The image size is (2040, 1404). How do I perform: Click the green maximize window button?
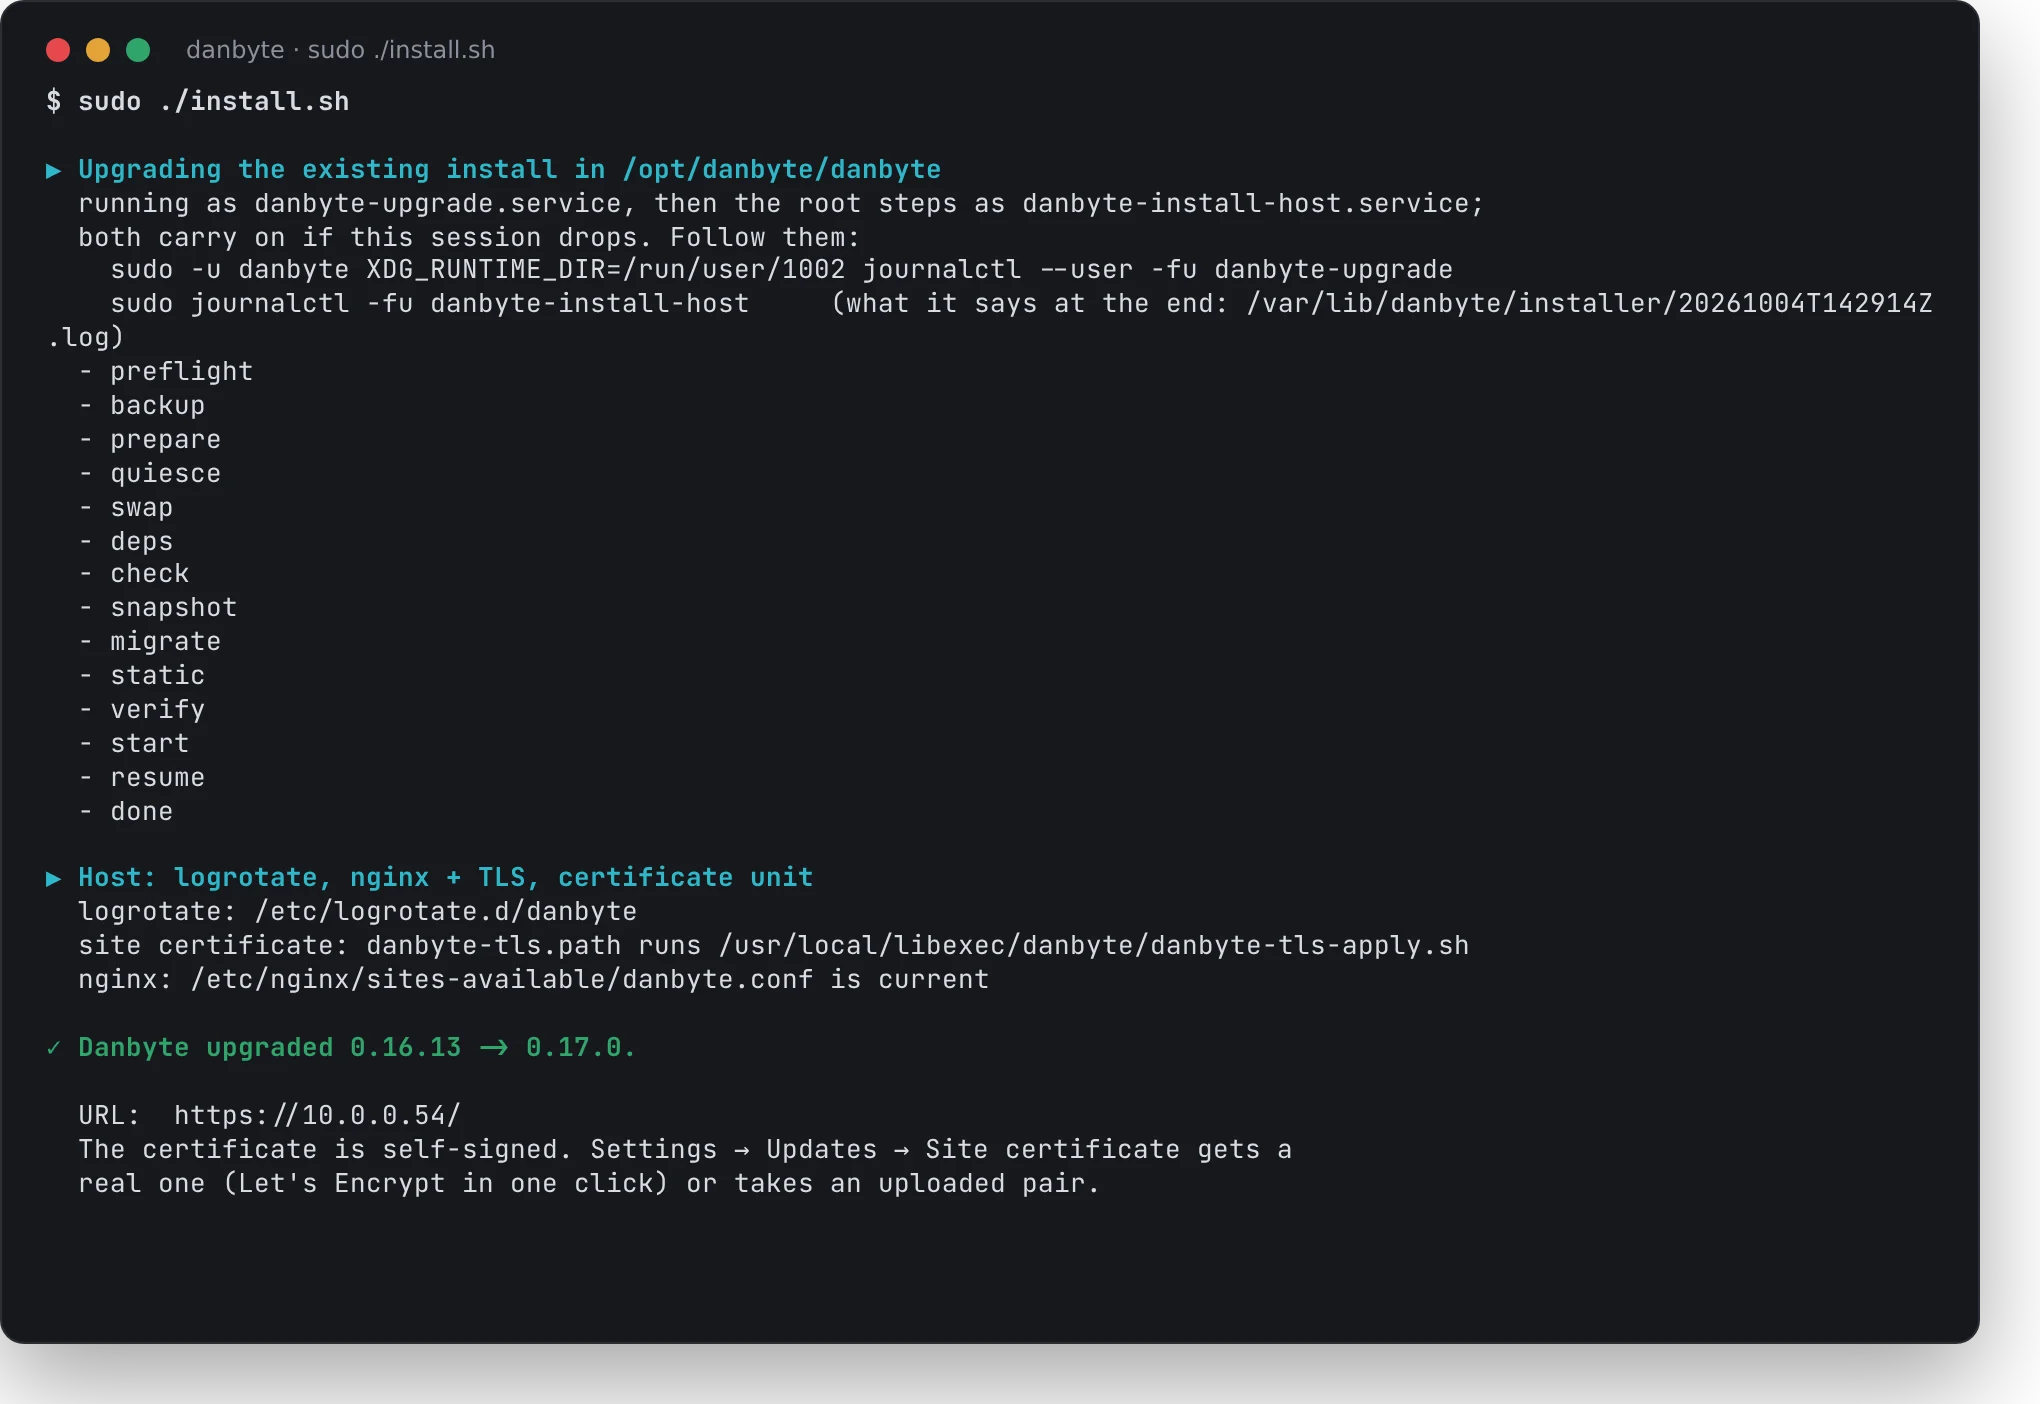coord(138,50)
